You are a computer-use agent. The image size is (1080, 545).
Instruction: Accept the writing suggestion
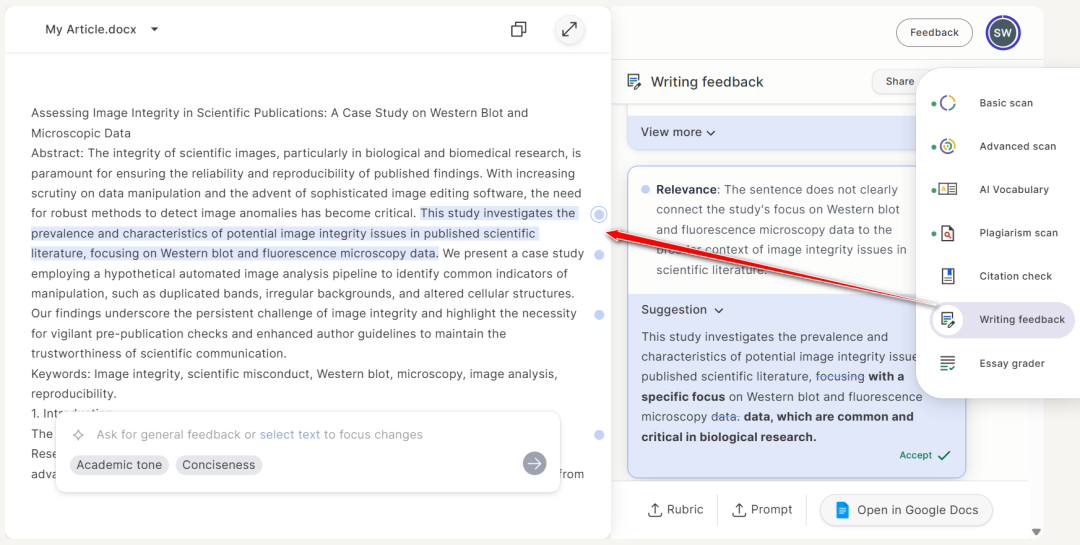pyautogui.click(x=924, y=455)
